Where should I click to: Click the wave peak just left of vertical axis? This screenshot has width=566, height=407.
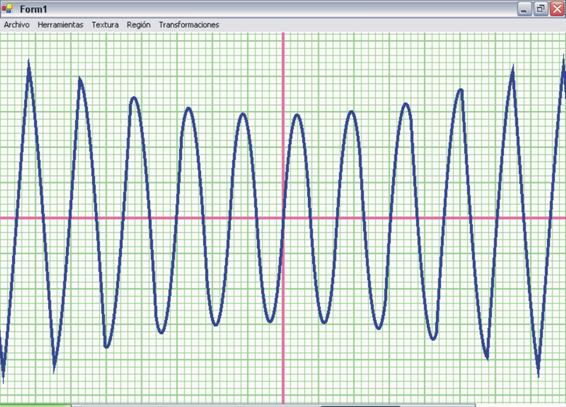click(x=243, y=115)
